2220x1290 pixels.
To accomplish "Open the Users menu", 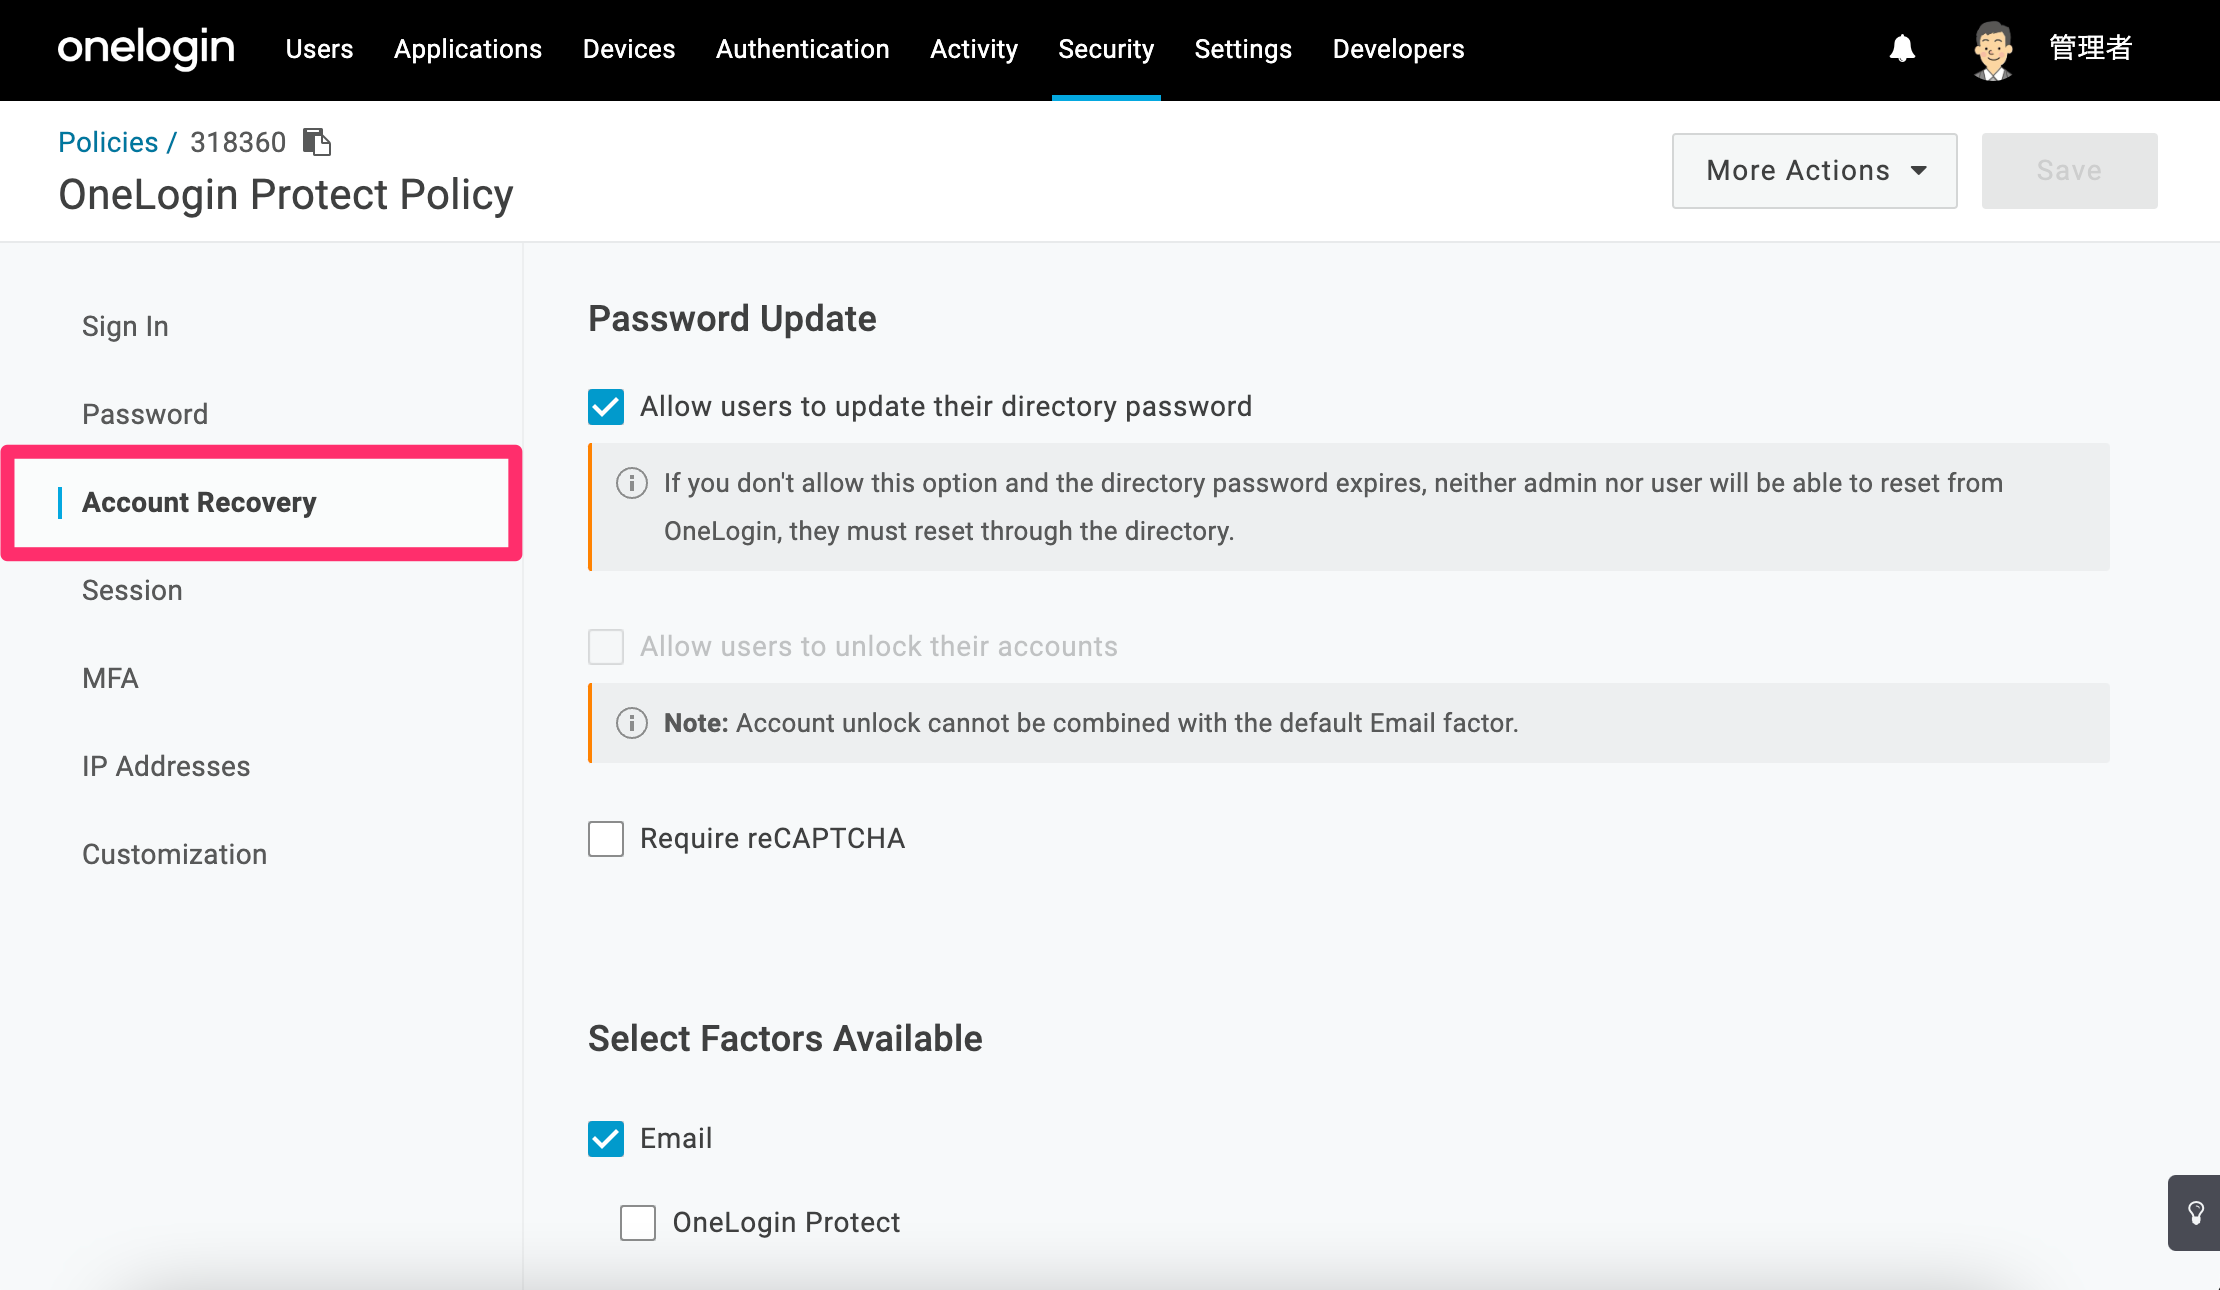I will (x=319, y=49).
